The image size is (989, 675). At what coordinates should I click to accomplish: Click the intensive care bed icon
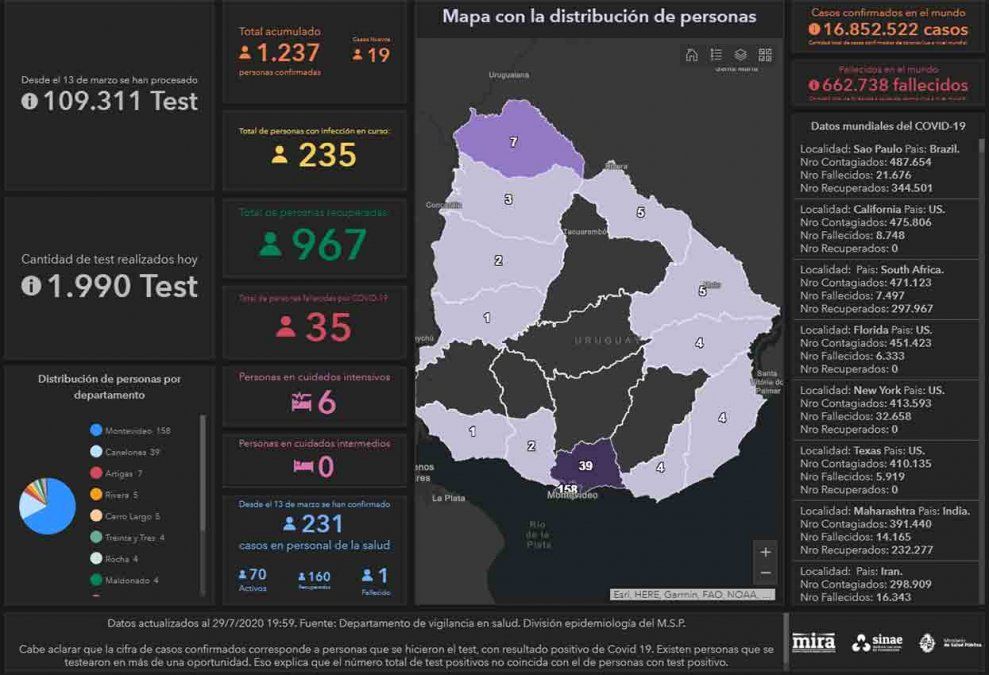pos(300,403)
